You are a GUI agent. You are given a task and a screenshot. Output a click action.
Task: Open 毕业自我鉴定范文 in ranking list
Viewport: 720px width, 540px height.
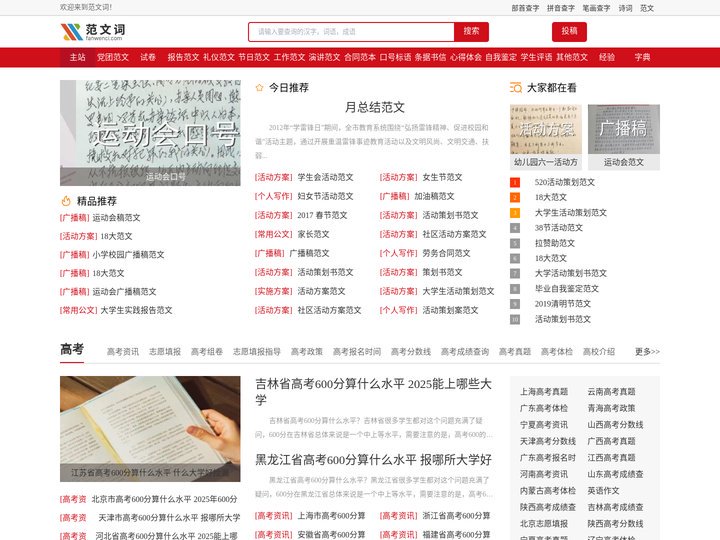(x=567, y=288)
